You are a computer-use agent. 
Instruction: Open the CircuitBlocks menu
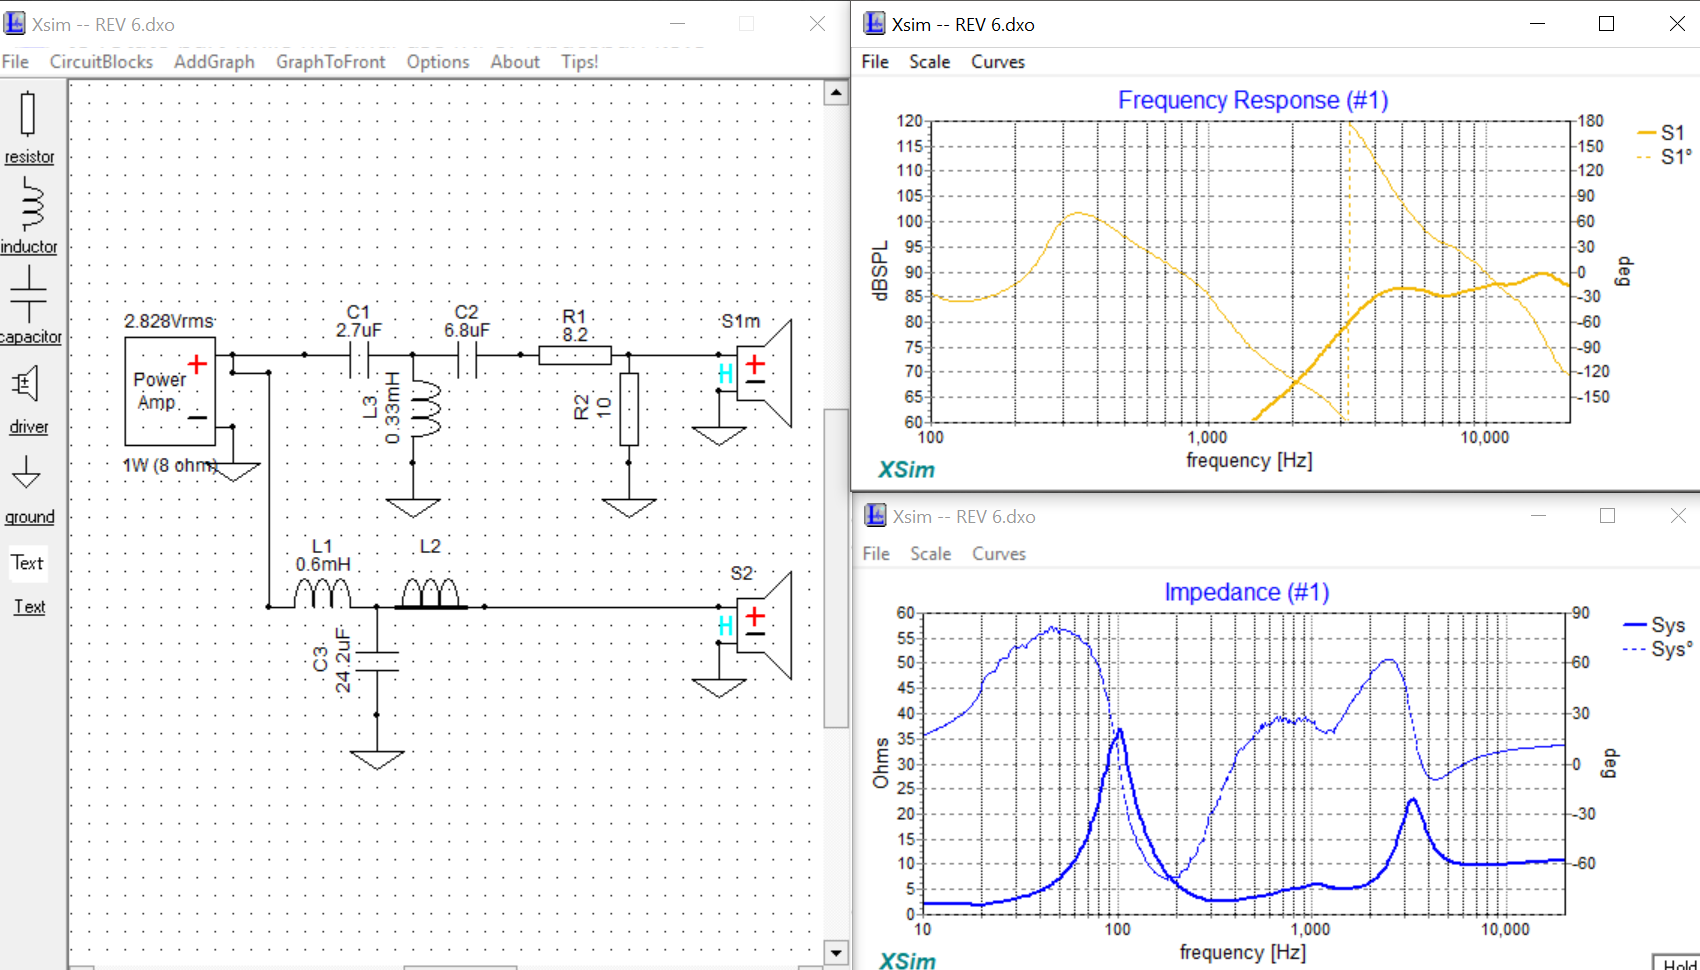tap(101, 62)
